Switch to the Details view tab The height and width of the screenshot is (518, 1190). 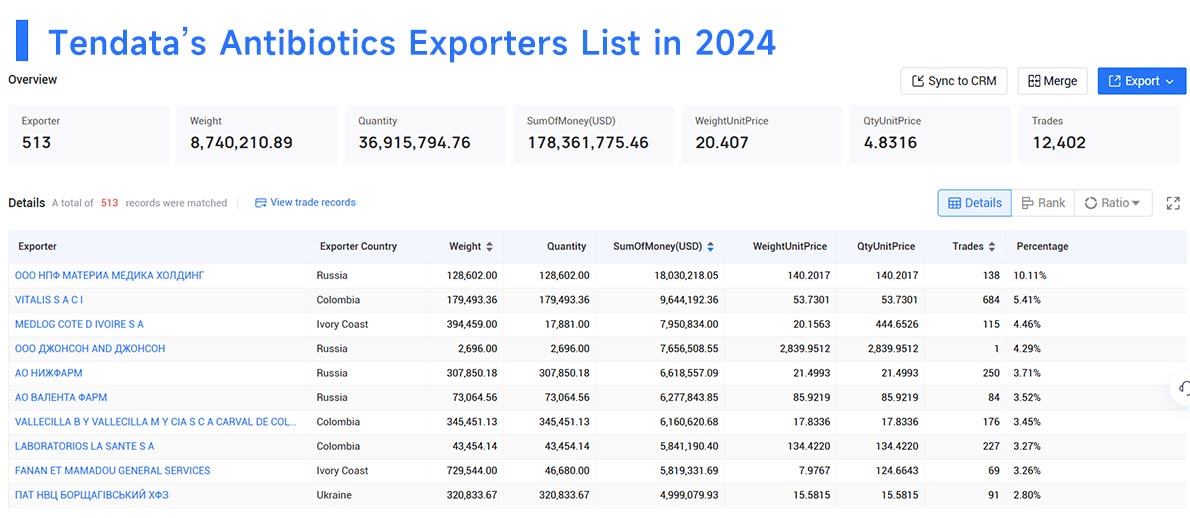[x=974, y=202]
